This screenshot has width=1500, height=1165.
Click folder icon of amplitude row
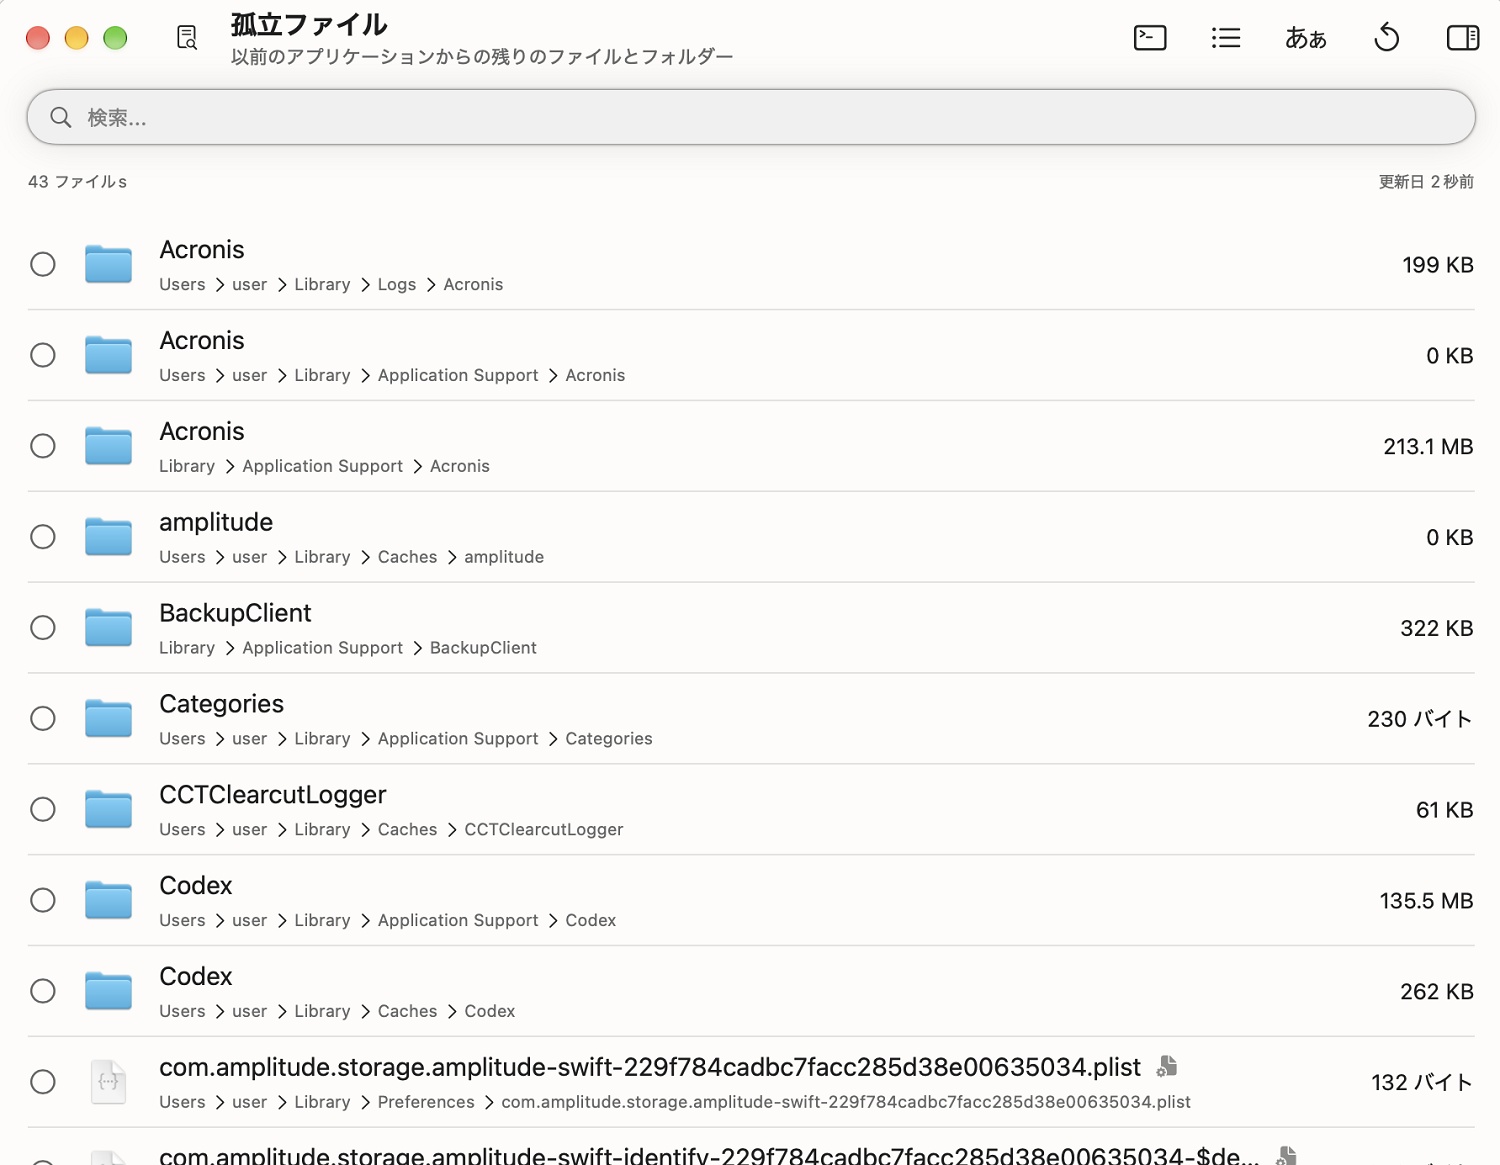pos(108,537)
